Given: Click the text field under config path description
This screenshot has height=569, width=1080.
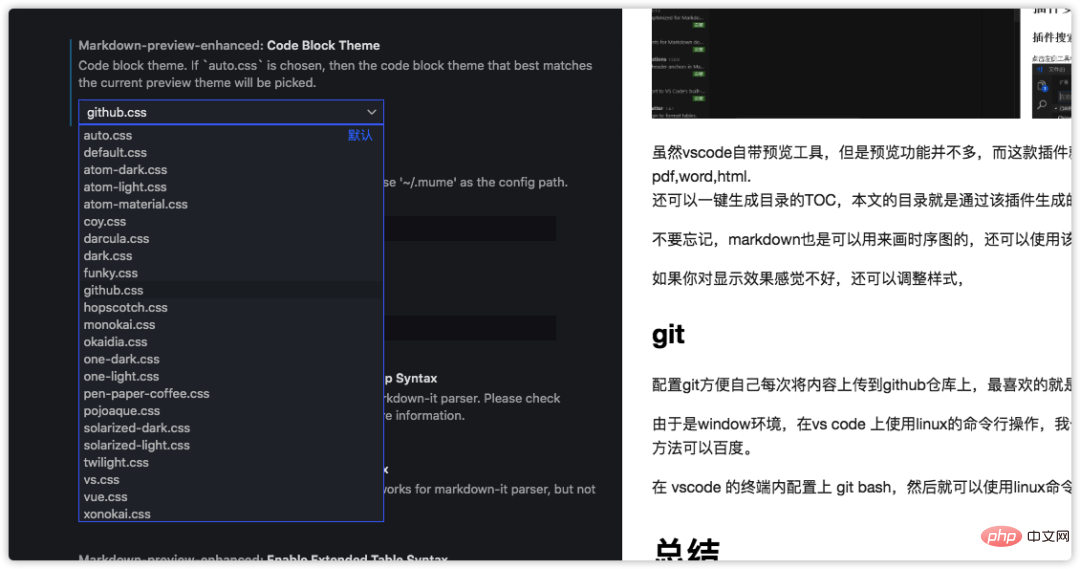Looking at the screenshot, I should (470, 229).
